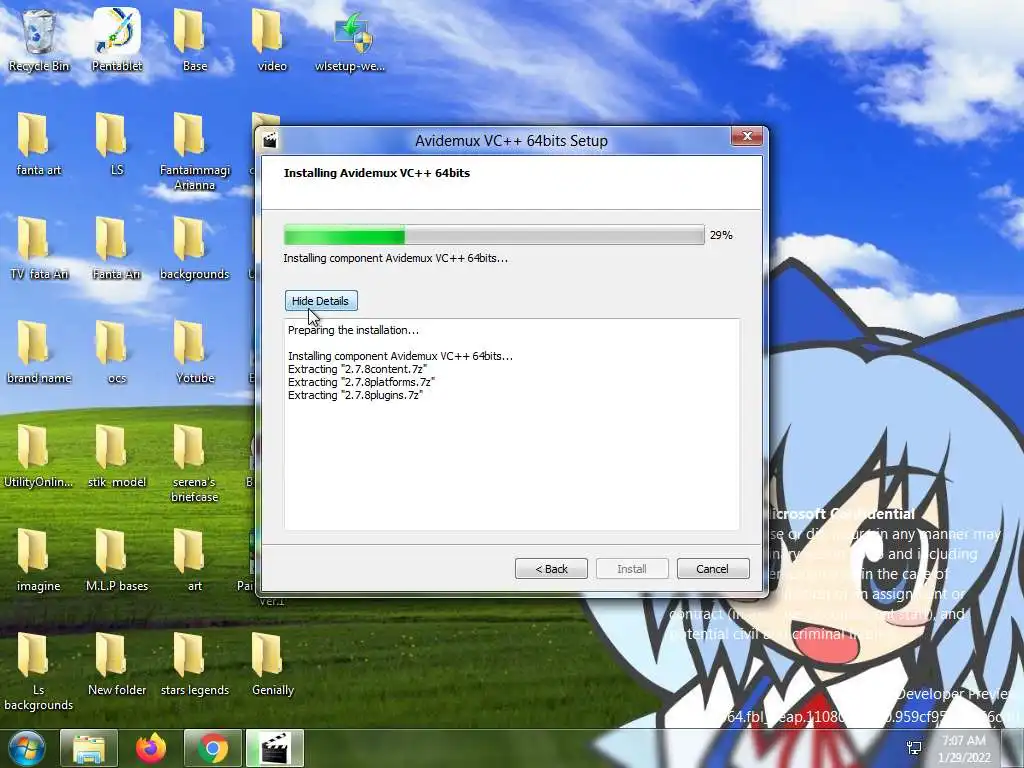Select the stik model folder

[x=117, y=456]
